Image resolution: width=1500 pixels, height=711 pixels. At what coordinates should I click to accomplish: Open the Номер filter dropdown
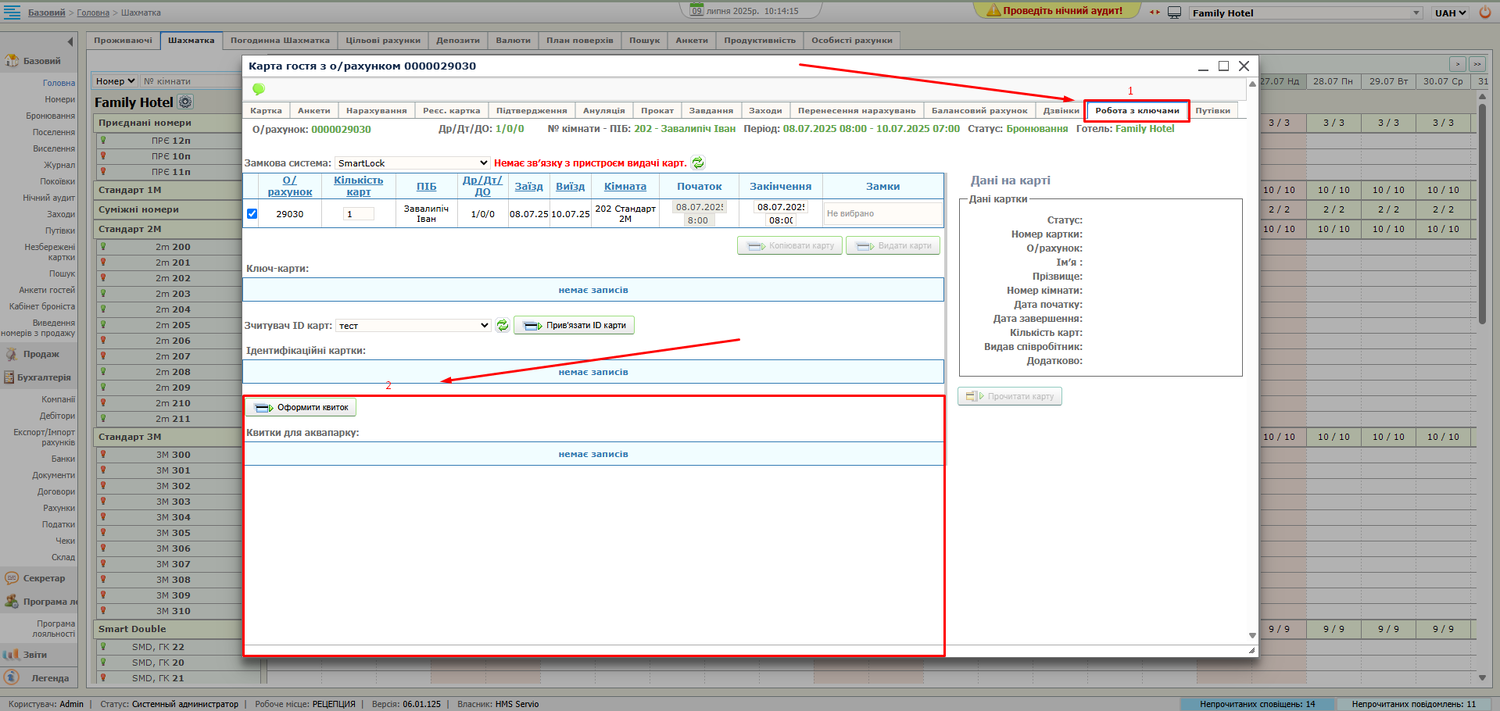click(x=116, y=81)
